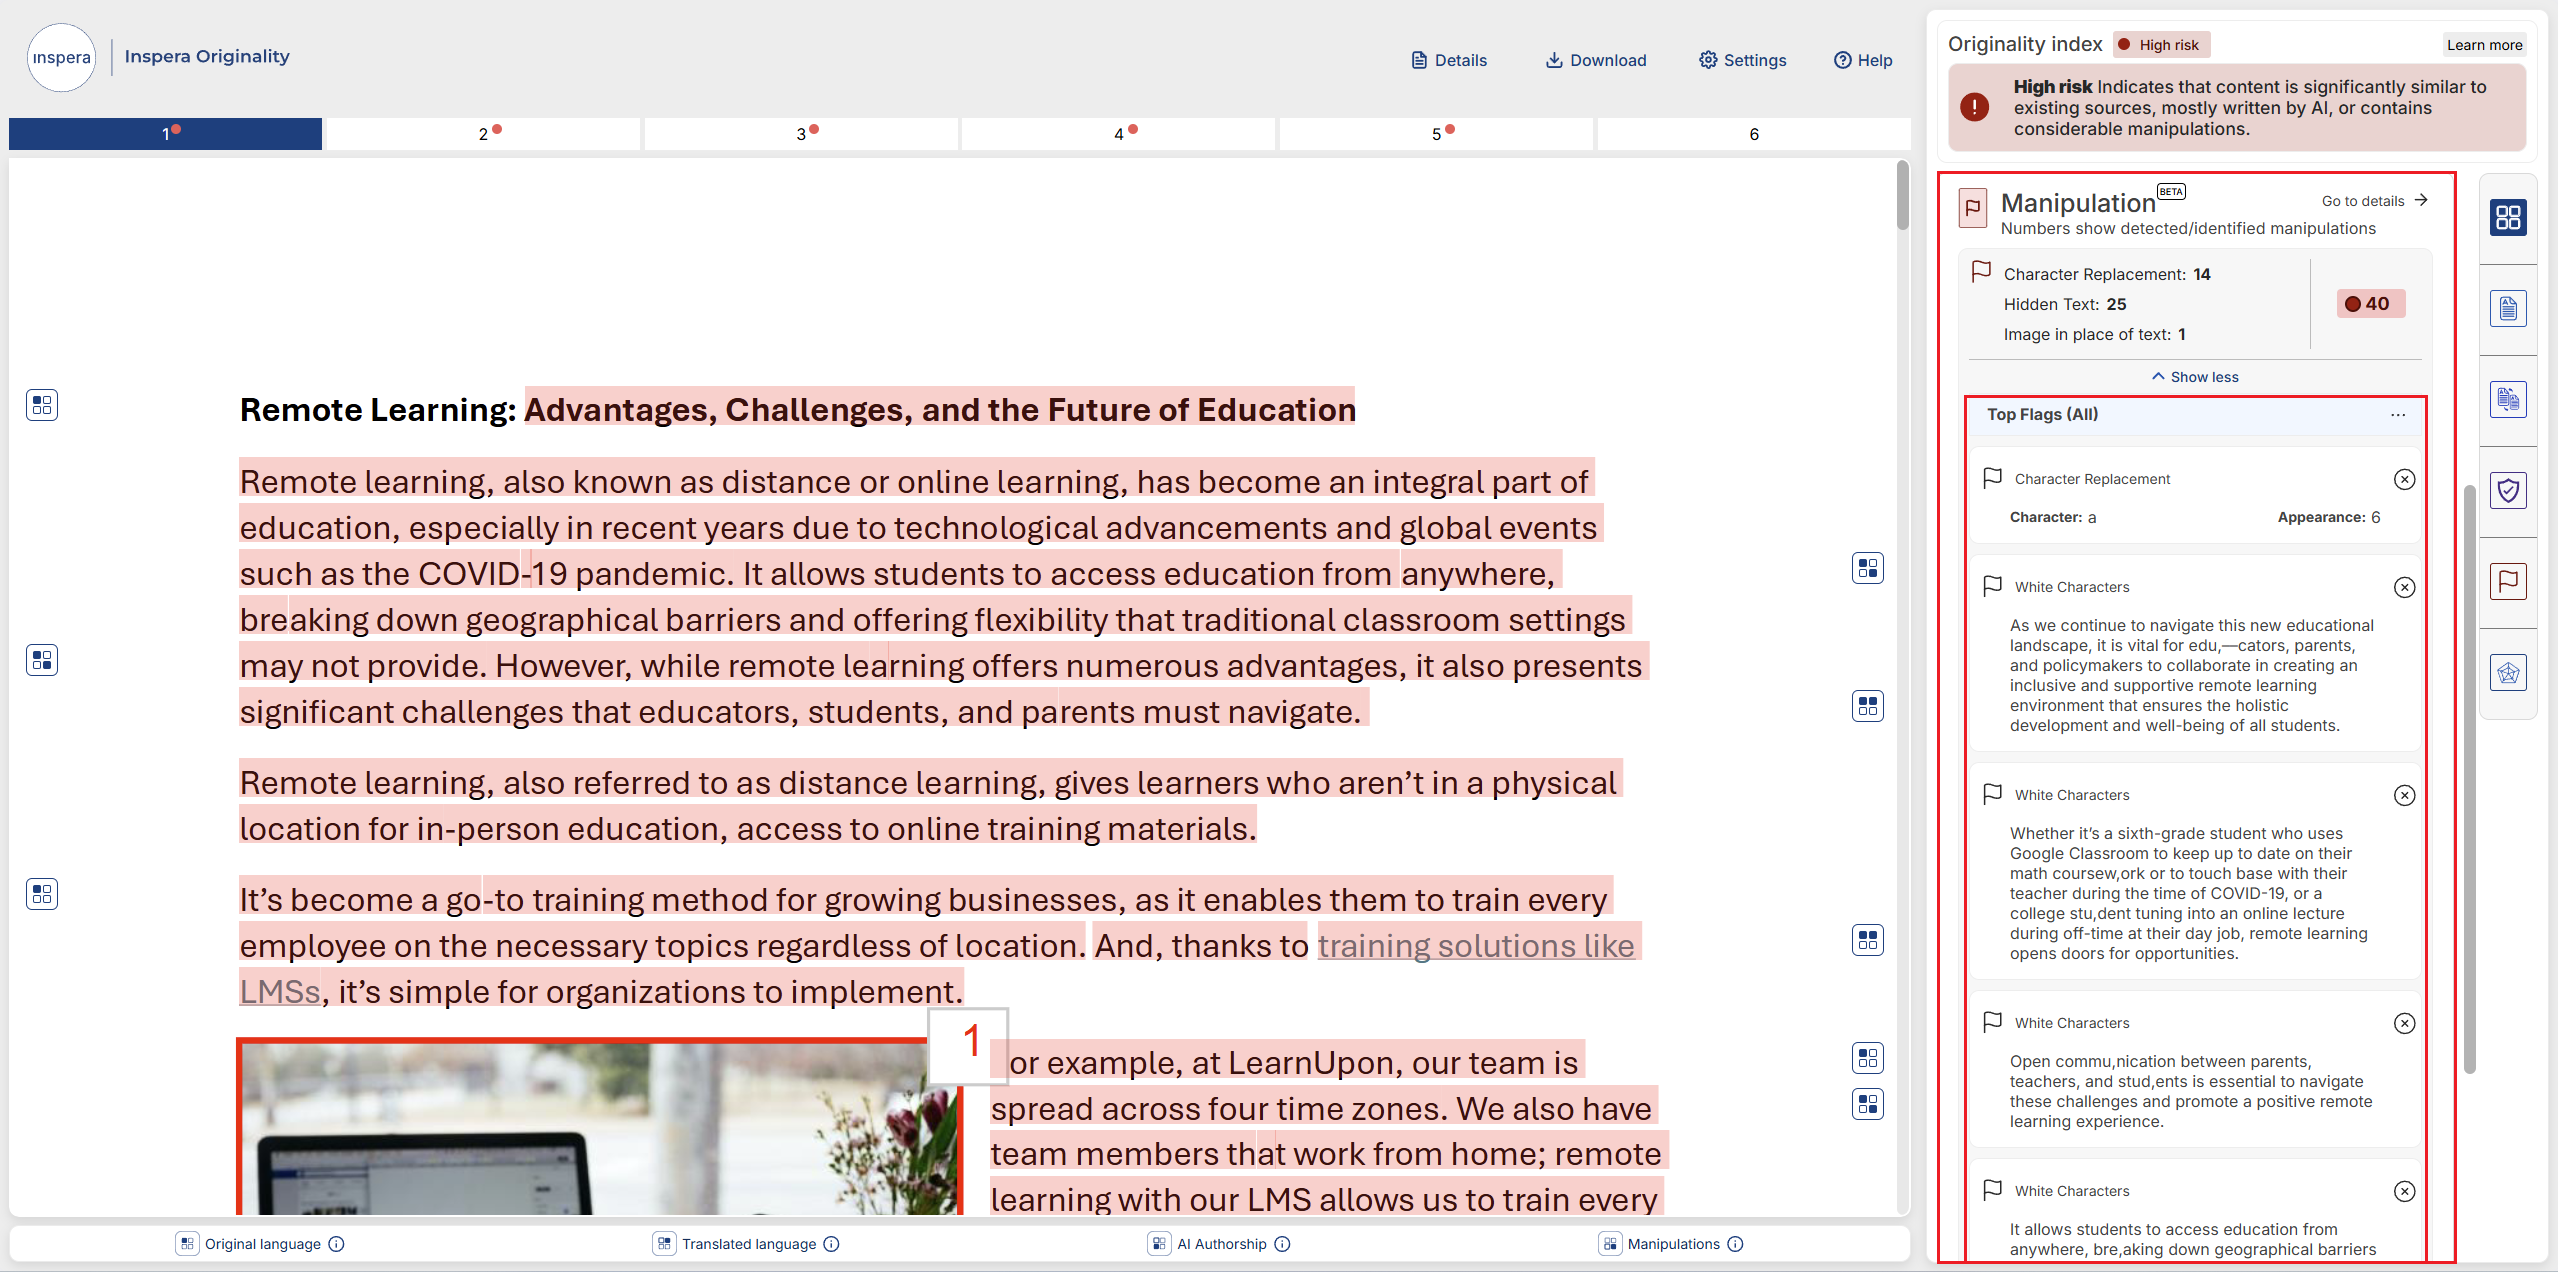Click the laptop image in the document

[x=598, y=1128]
